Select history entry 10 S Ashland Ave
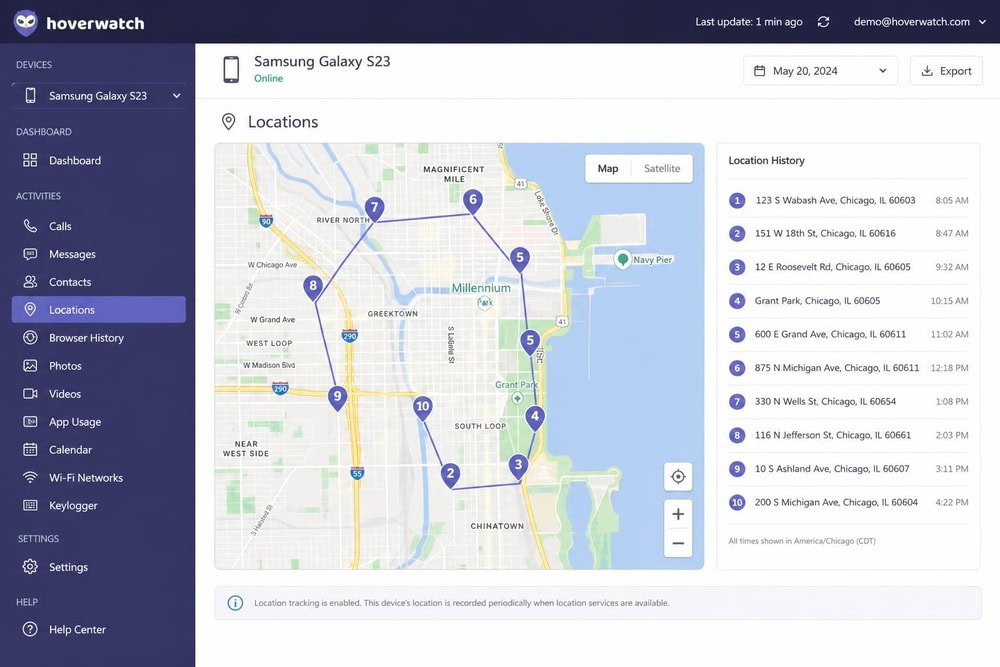This screenshot has width=1000, height=667. point(848,469)
